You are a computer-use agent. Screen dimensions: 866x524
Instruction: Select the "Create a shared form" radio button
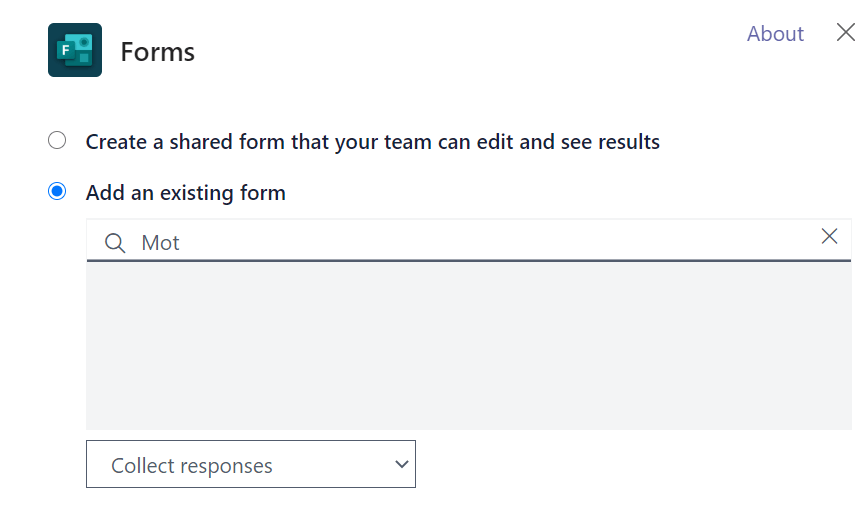pos(57,141)
